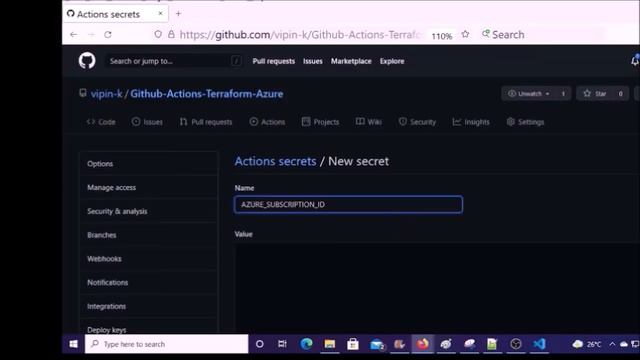Open GitHub notifications bell
This screenshot has height=360, width=640.
click(x=635, y=60)
